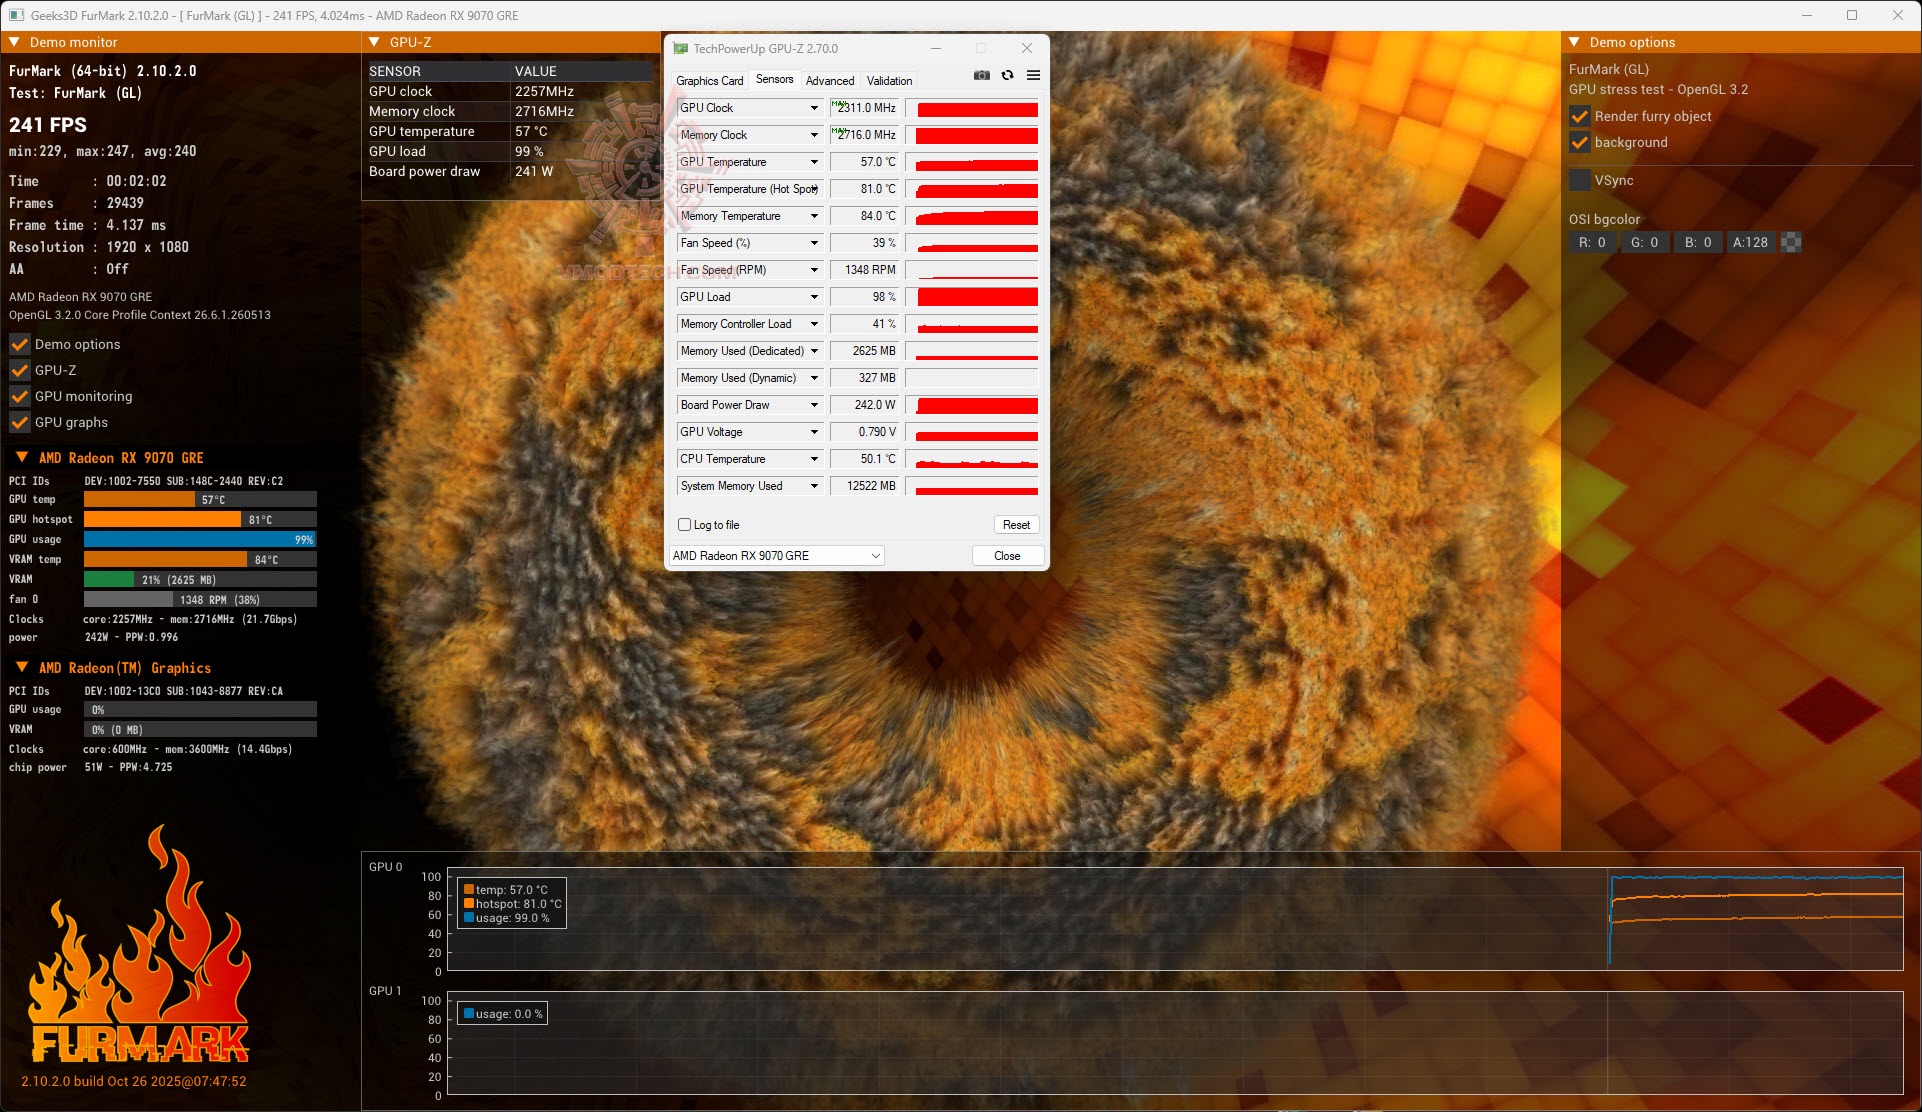The height and width of the screenshot is (1112, 1922).
Task: Click the GPU 1 usage graph
Action: tap(1175, 1043)
